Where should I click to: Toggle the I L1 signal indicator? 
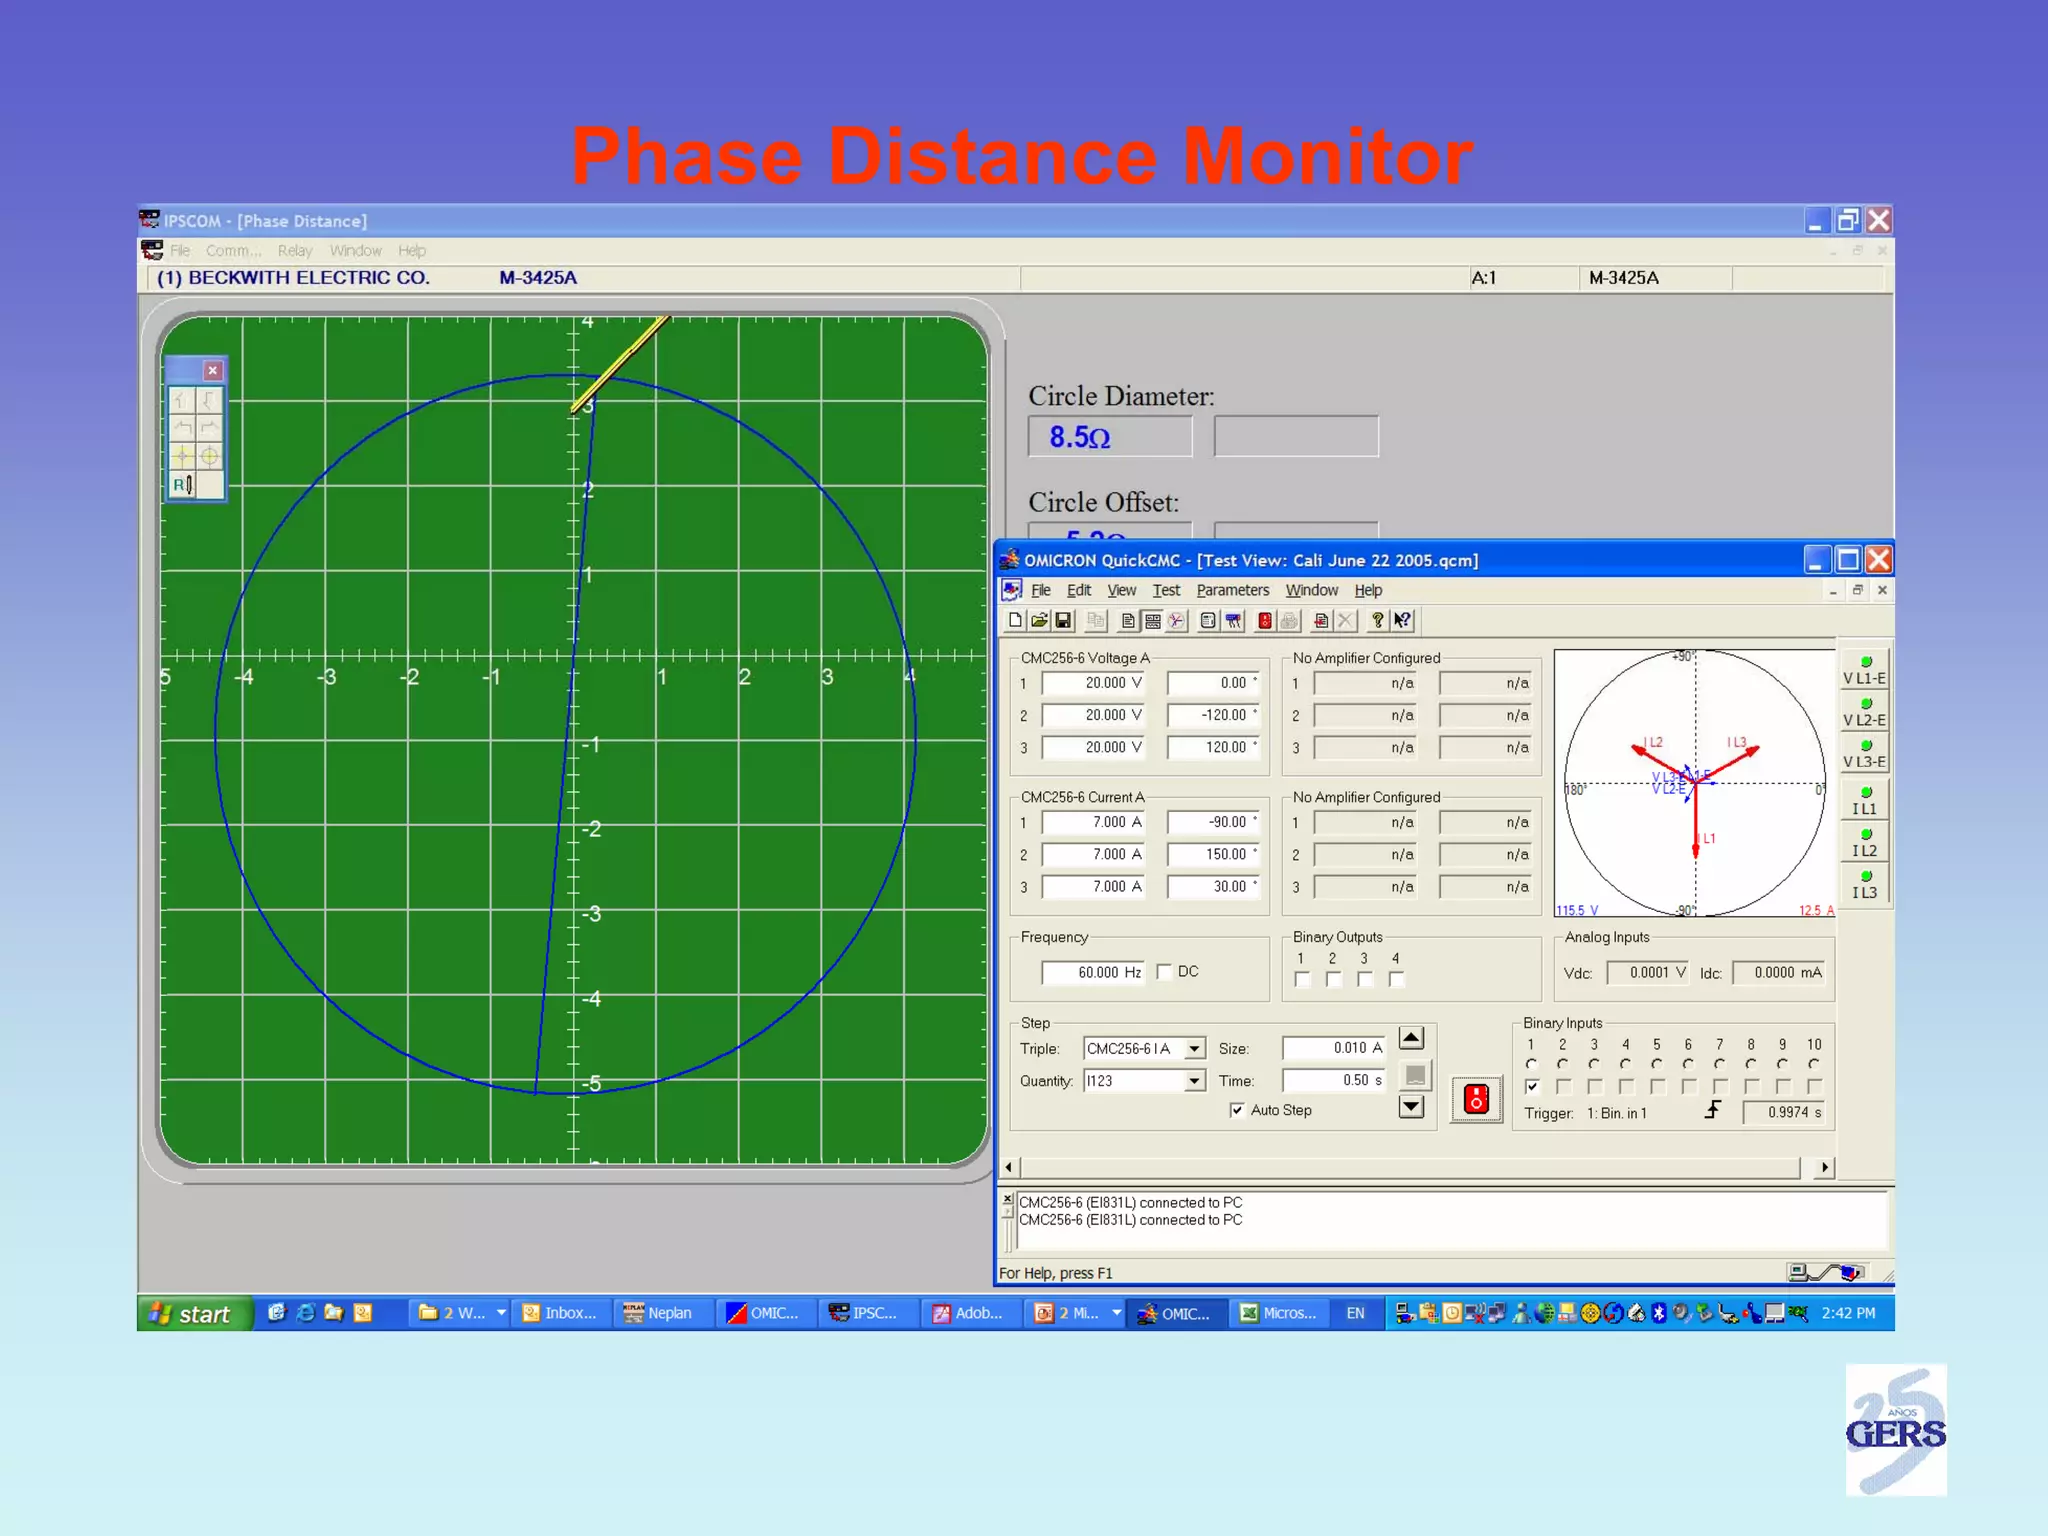click(x=1864, y=800)
